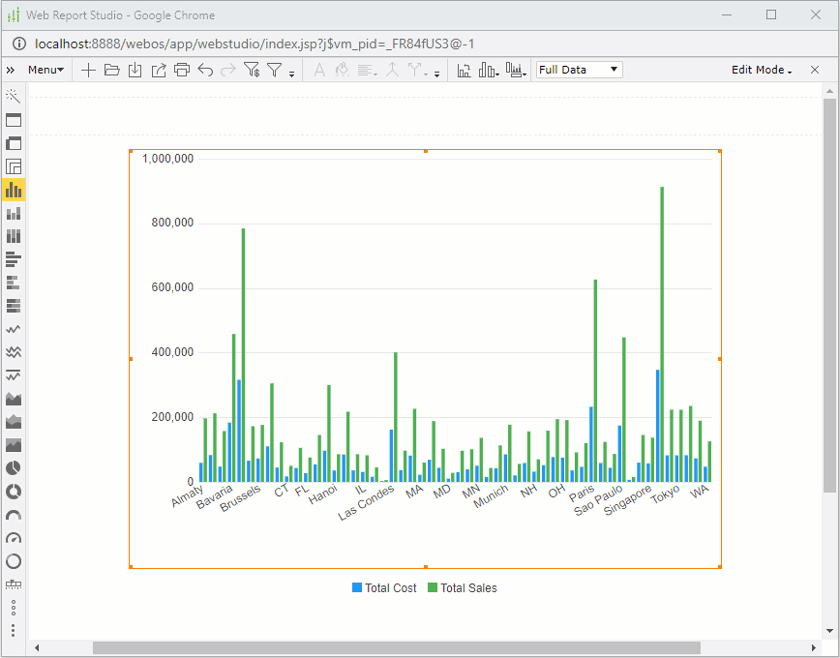Click the New report plus icon
The width and height of the screenshot is (840, 658).
tap(89, 70)
